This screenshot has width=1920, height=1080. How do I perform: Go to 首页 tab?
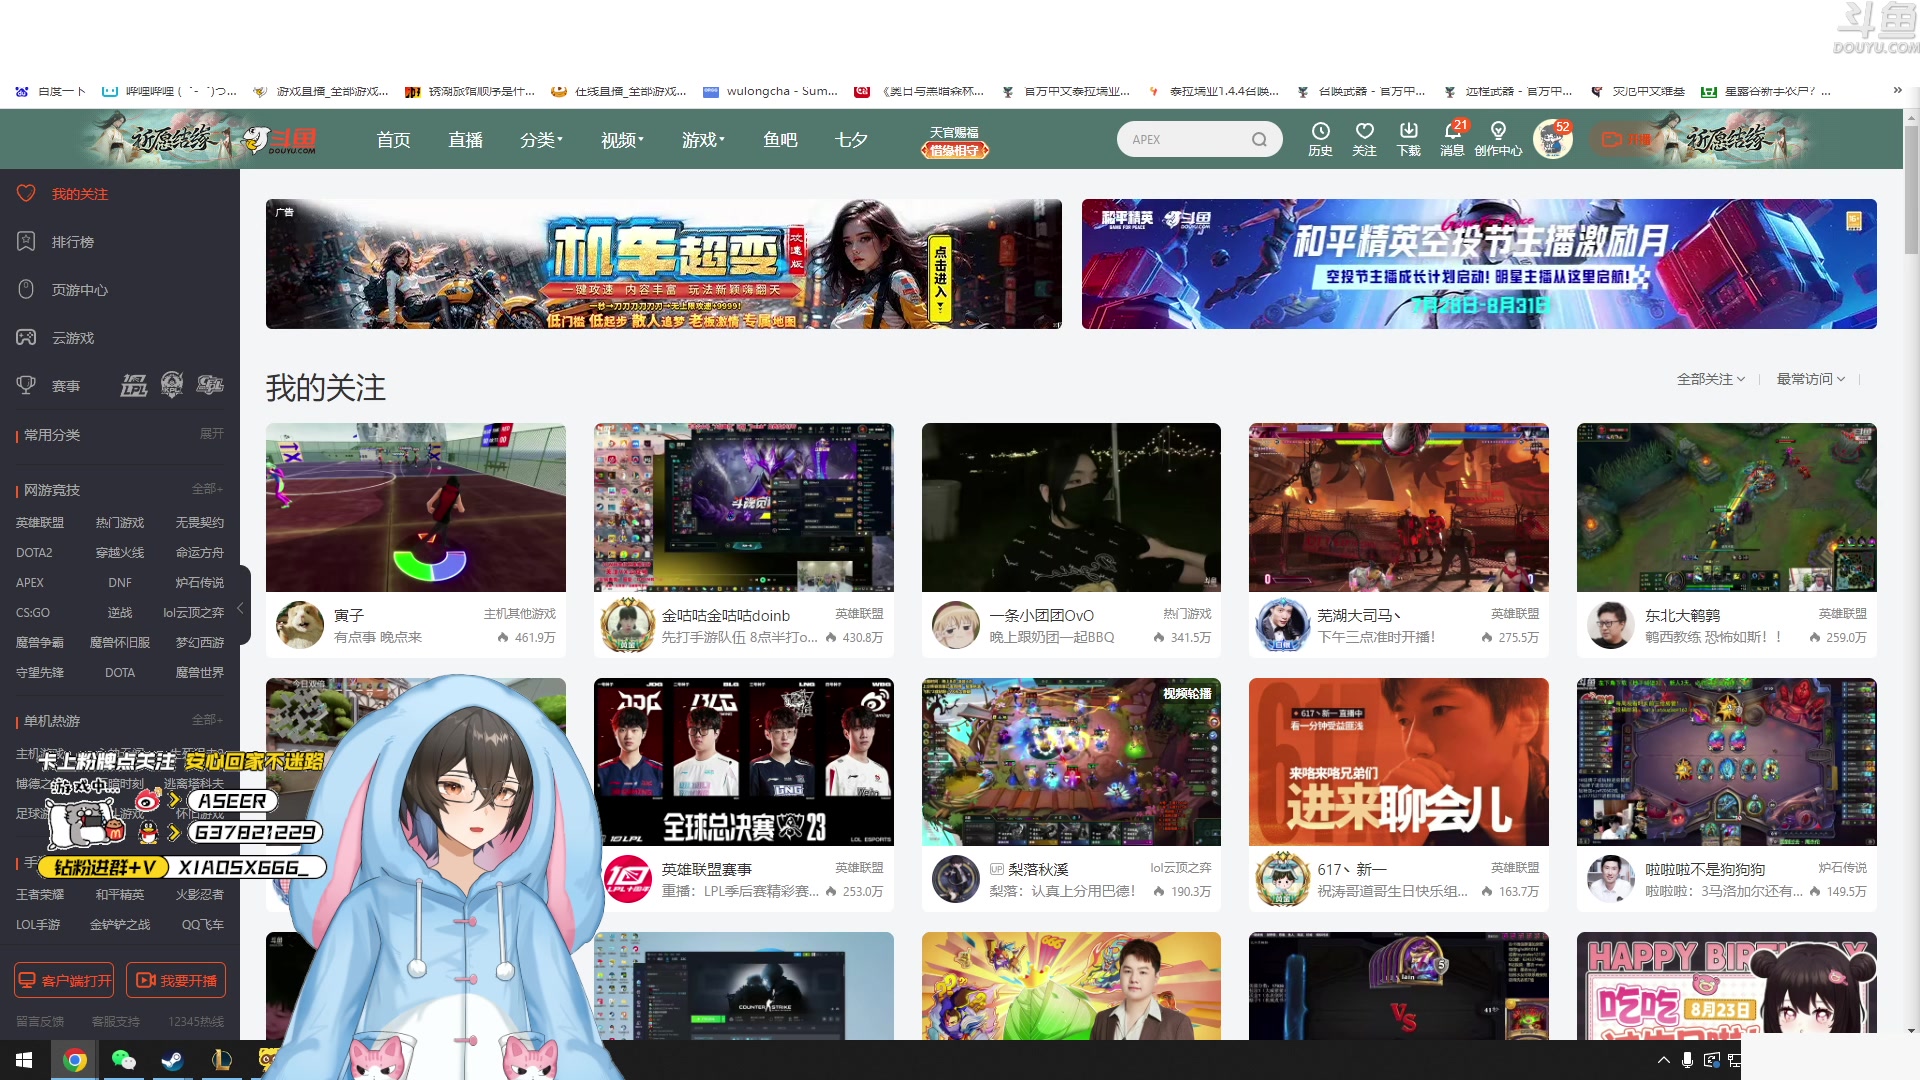[393, 139]
